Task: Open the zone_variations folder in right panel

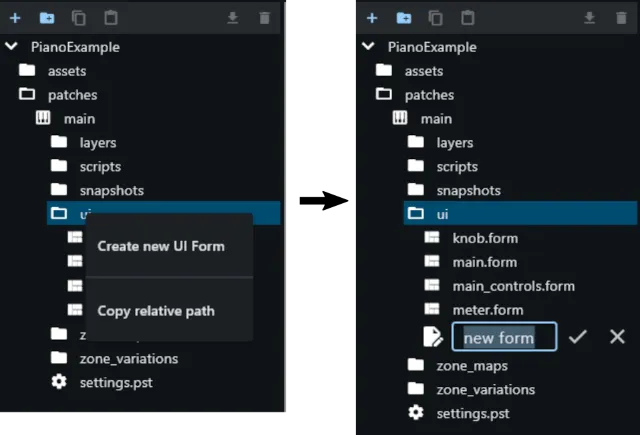Action: (x=471, y=389)
